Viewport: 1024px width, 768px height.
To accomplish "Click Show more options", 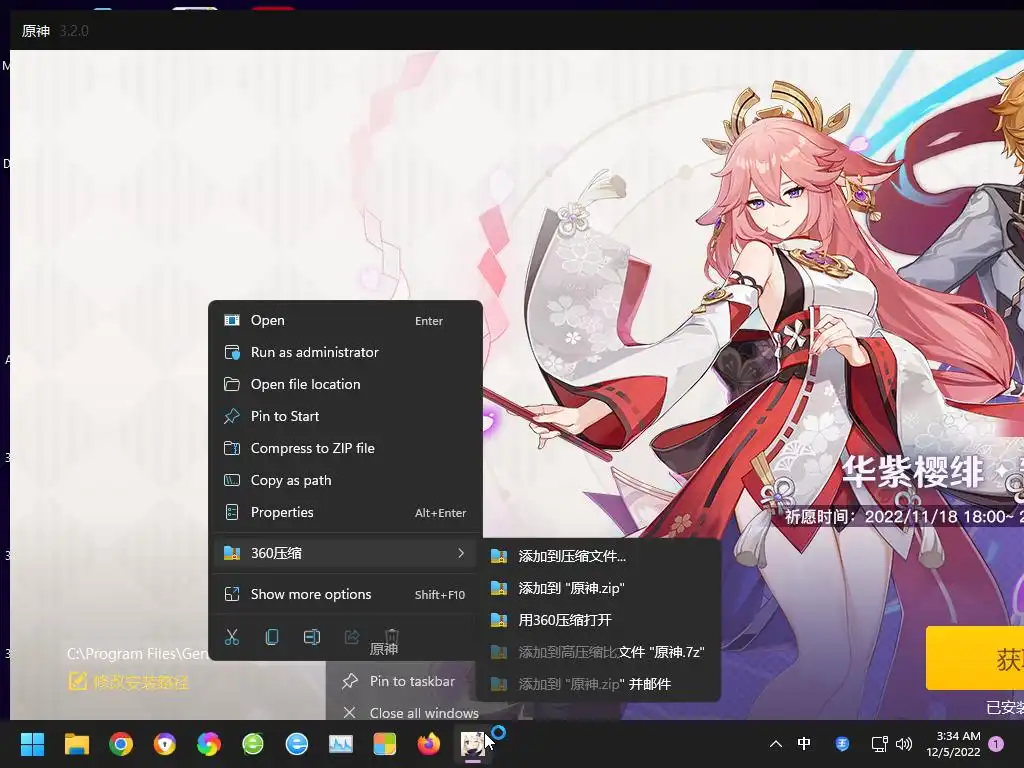I will (x=345, y=594).
